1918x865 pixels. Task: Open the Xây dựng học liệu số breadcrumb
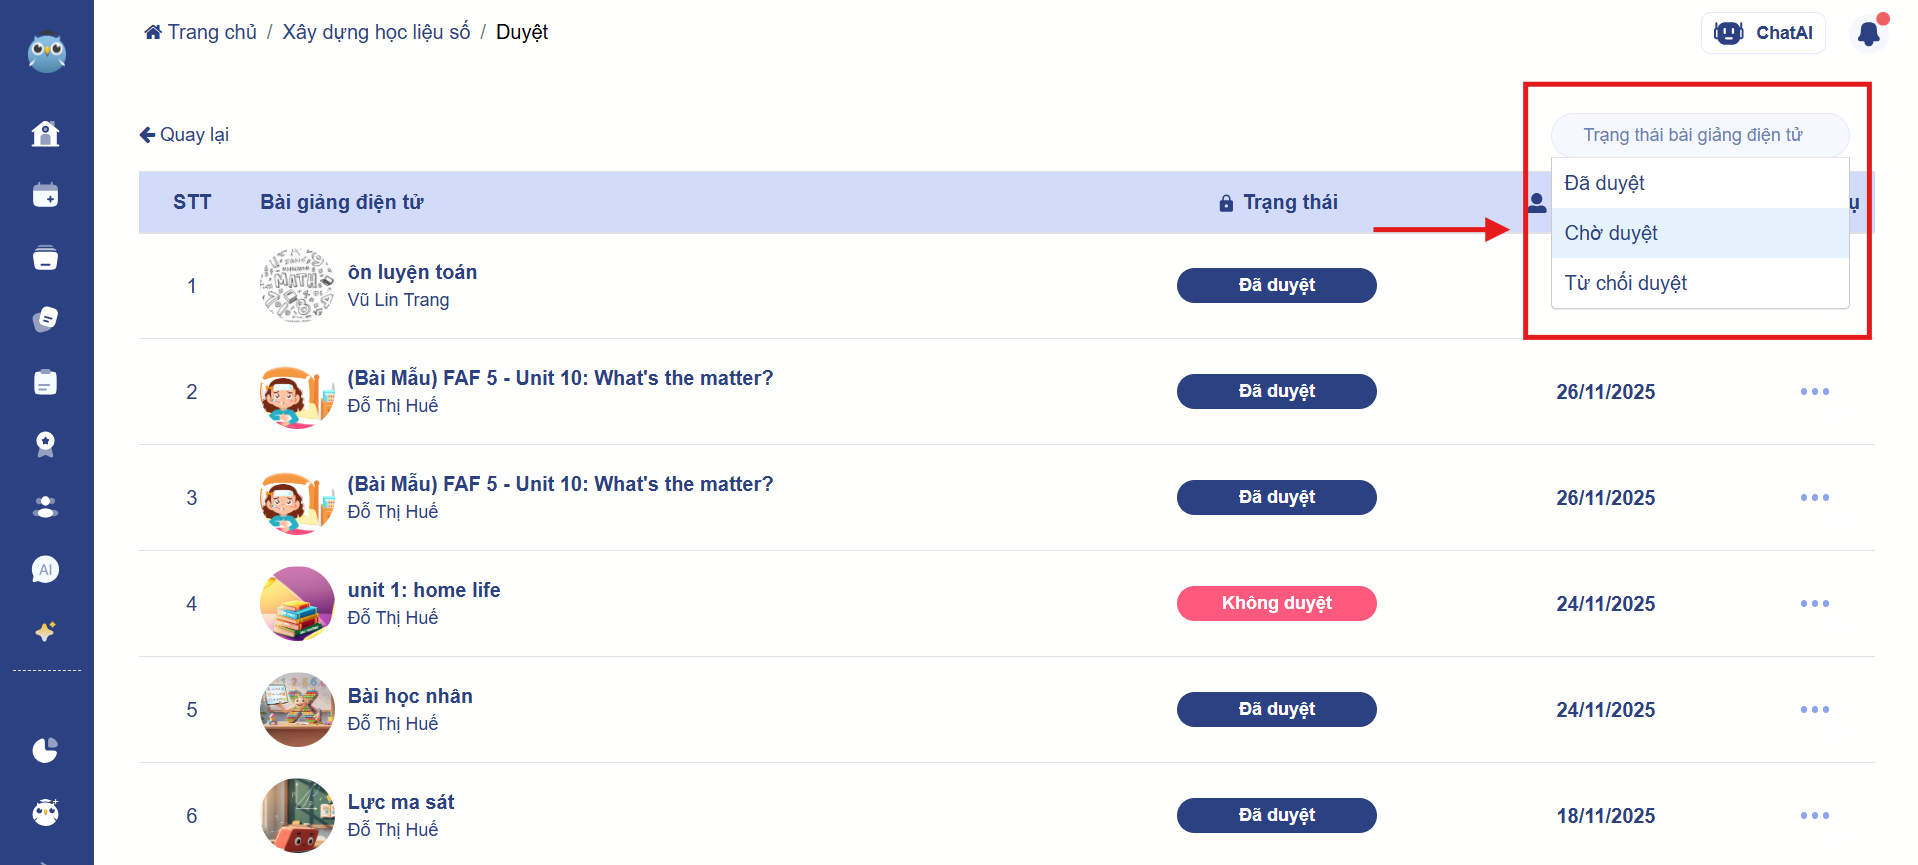[376, 32]
